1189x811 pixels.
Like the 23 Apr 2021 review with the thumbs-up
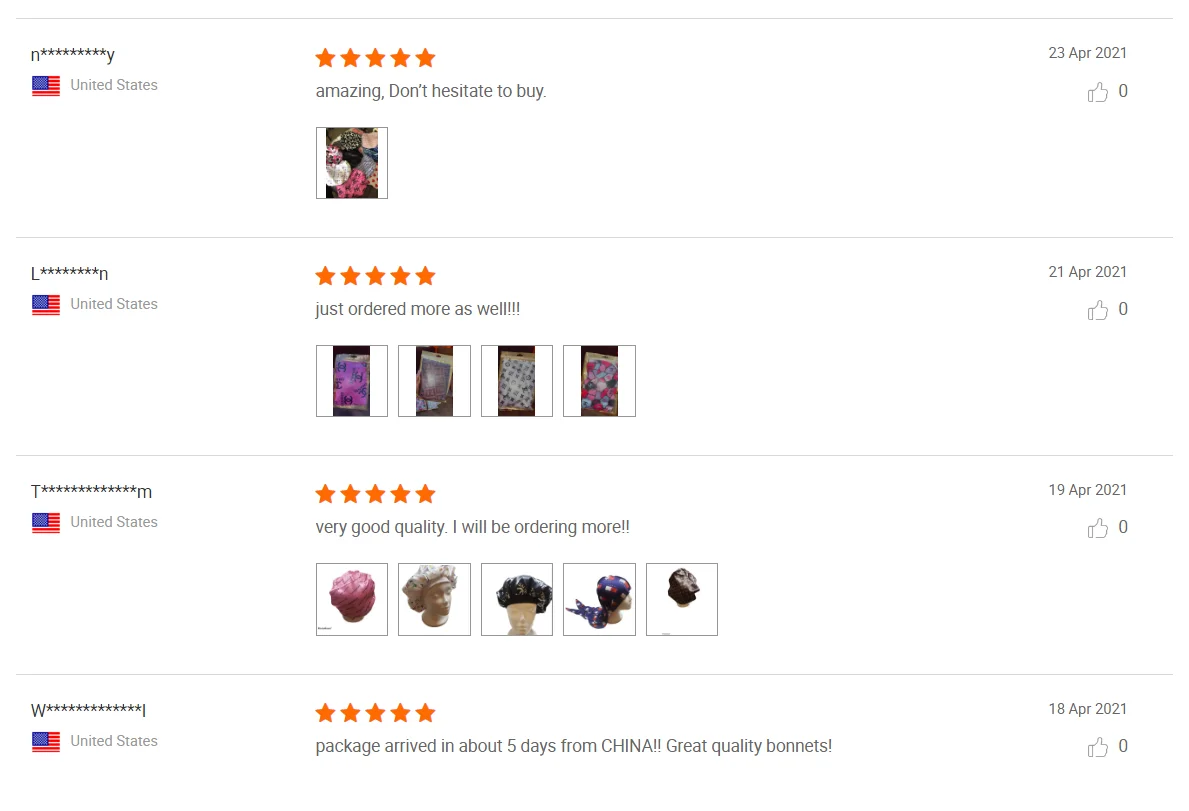1097,92
